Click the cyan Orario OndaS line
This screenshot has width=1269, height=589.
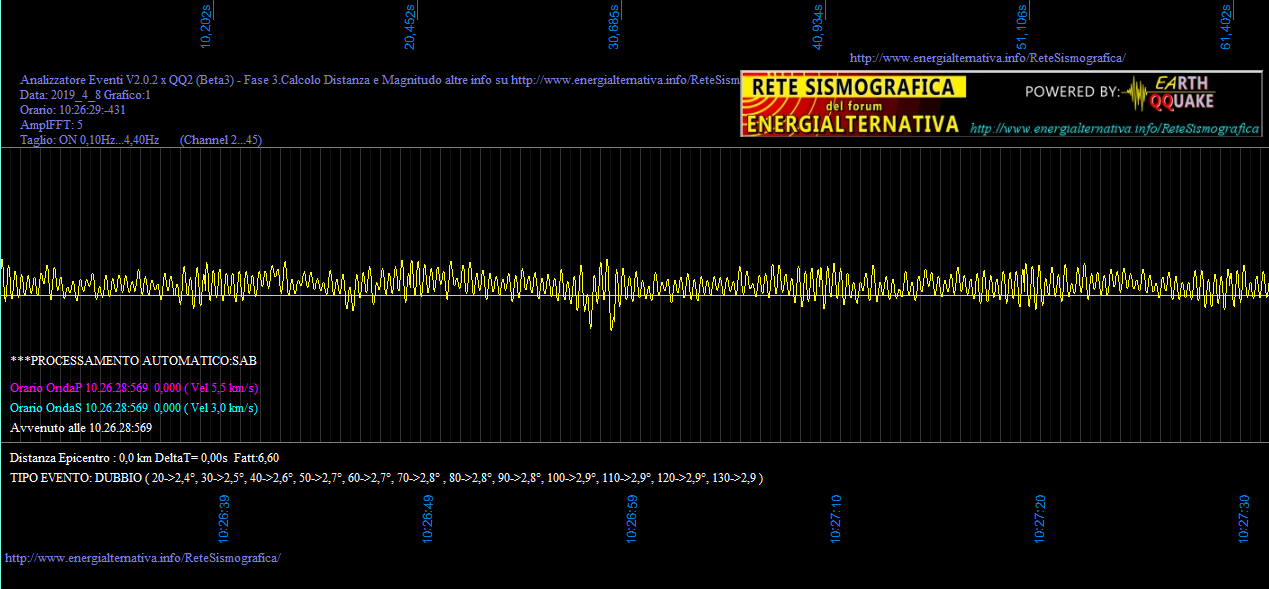[x=134, y=407]
